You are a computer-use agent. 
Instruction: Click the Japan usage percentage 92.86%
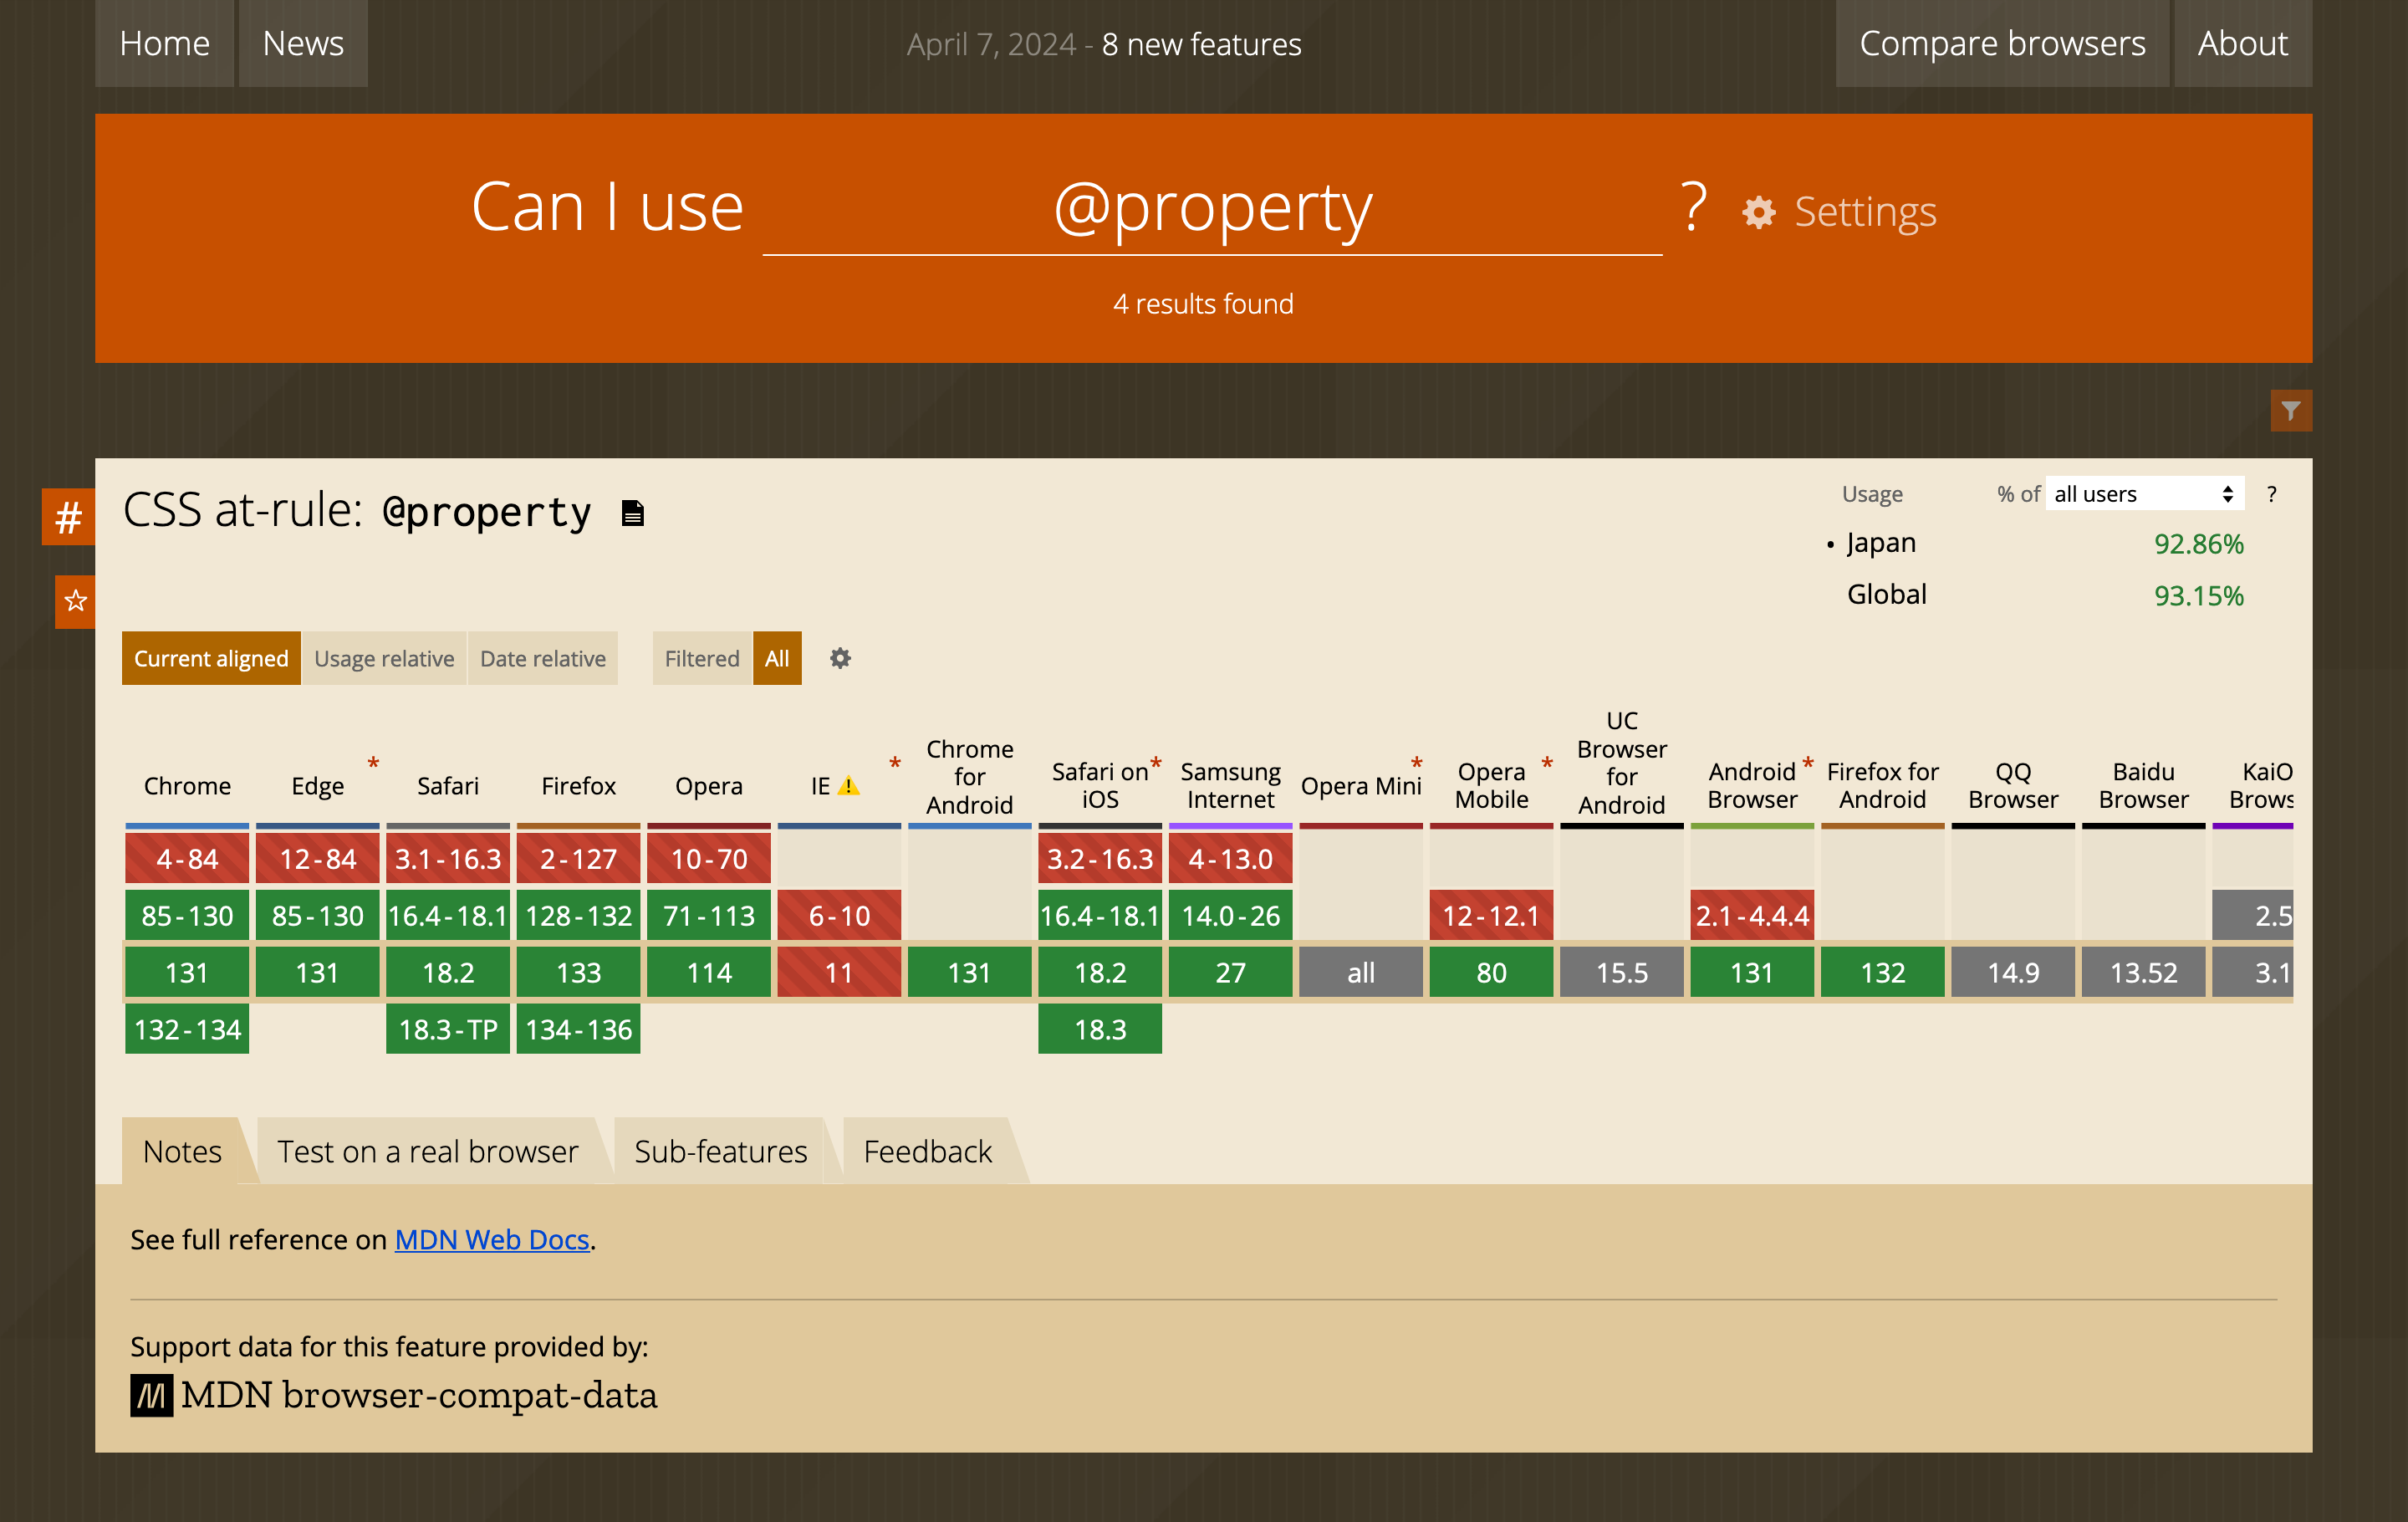click(x=2198, y=544)
